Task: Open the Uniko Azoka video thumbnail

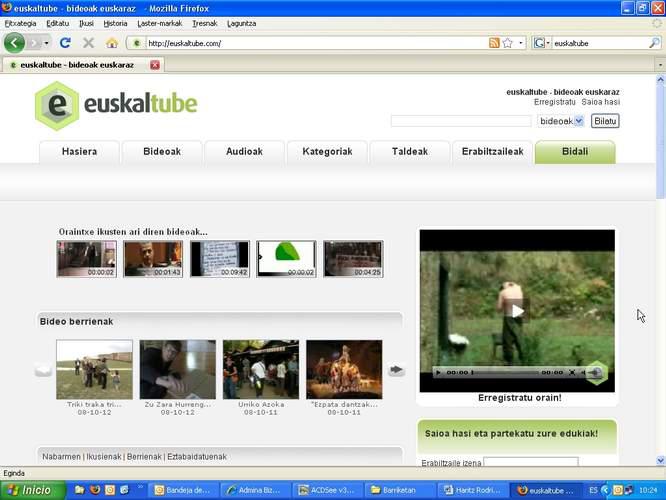Action: pos(261,369)
